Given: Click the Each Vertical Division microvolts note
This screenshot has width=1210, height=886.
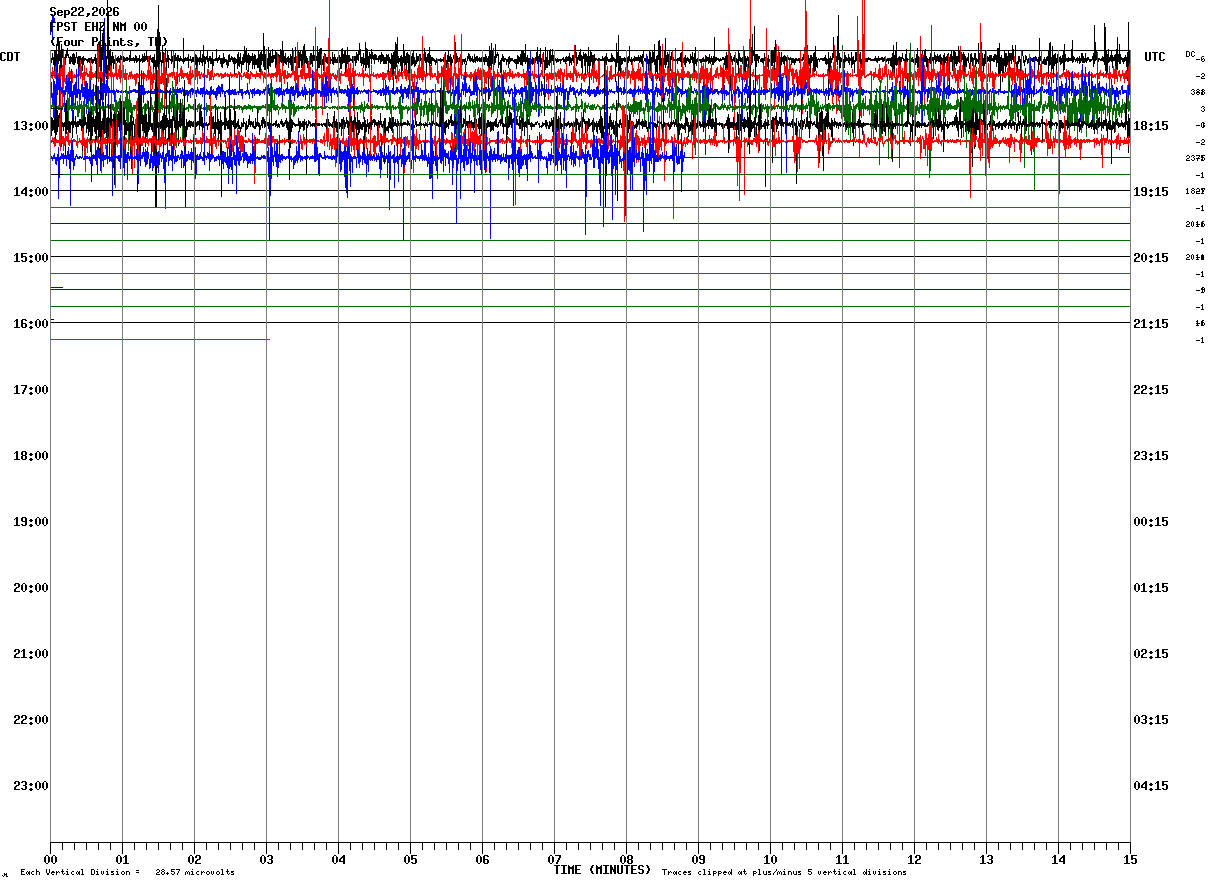Looking at the screenshot, I should click(127, 873).
